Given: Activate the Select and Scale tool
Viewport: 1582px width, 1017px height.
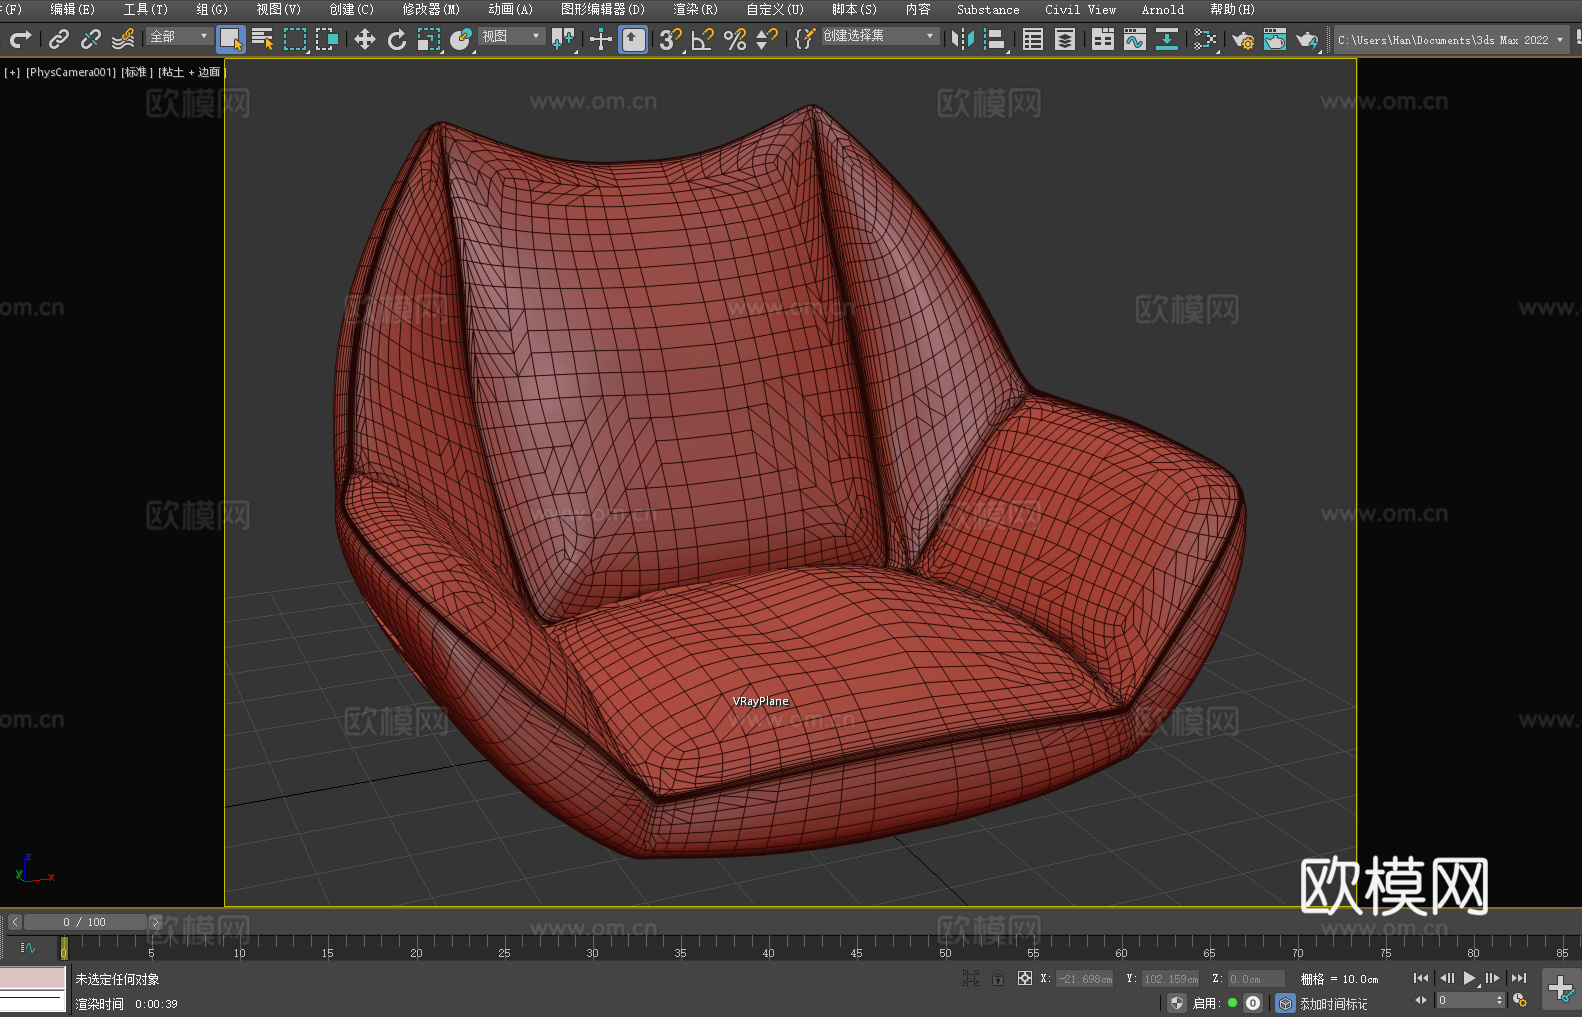Looking at the screenshot, I should (x=429, y=39).
